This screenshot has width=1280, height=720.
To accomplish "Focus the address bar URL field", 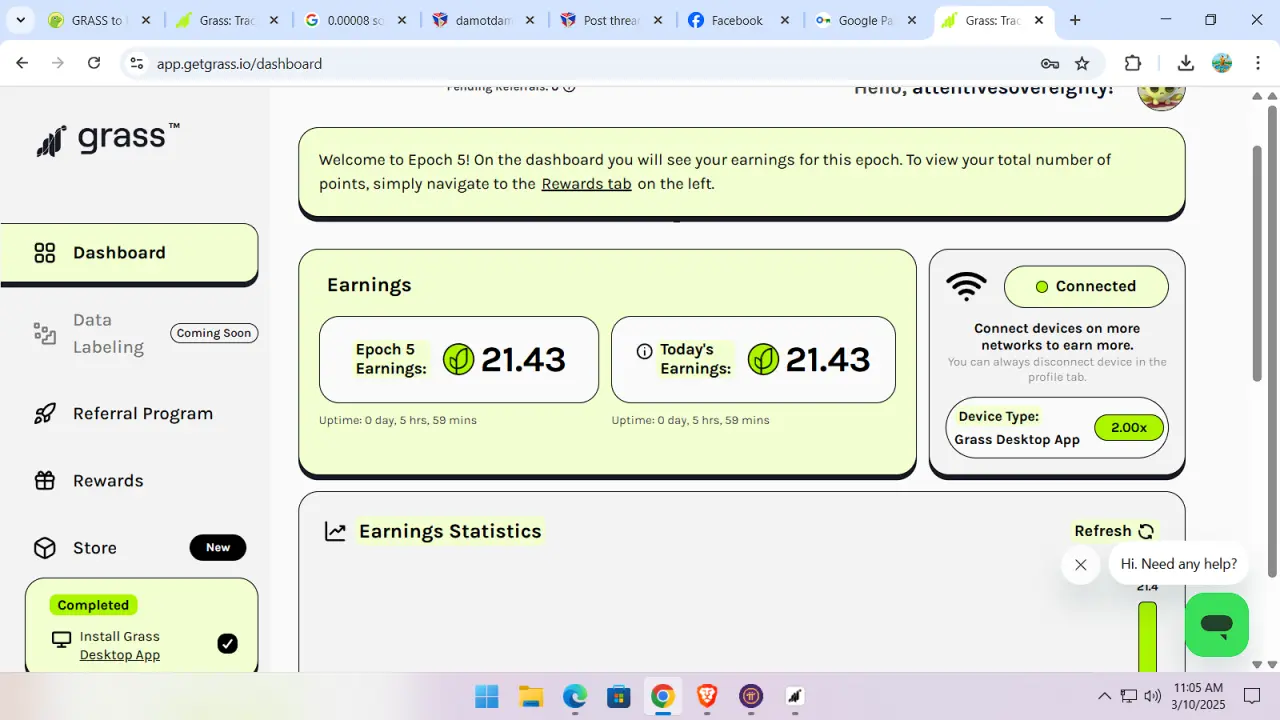I will [590, 63].
